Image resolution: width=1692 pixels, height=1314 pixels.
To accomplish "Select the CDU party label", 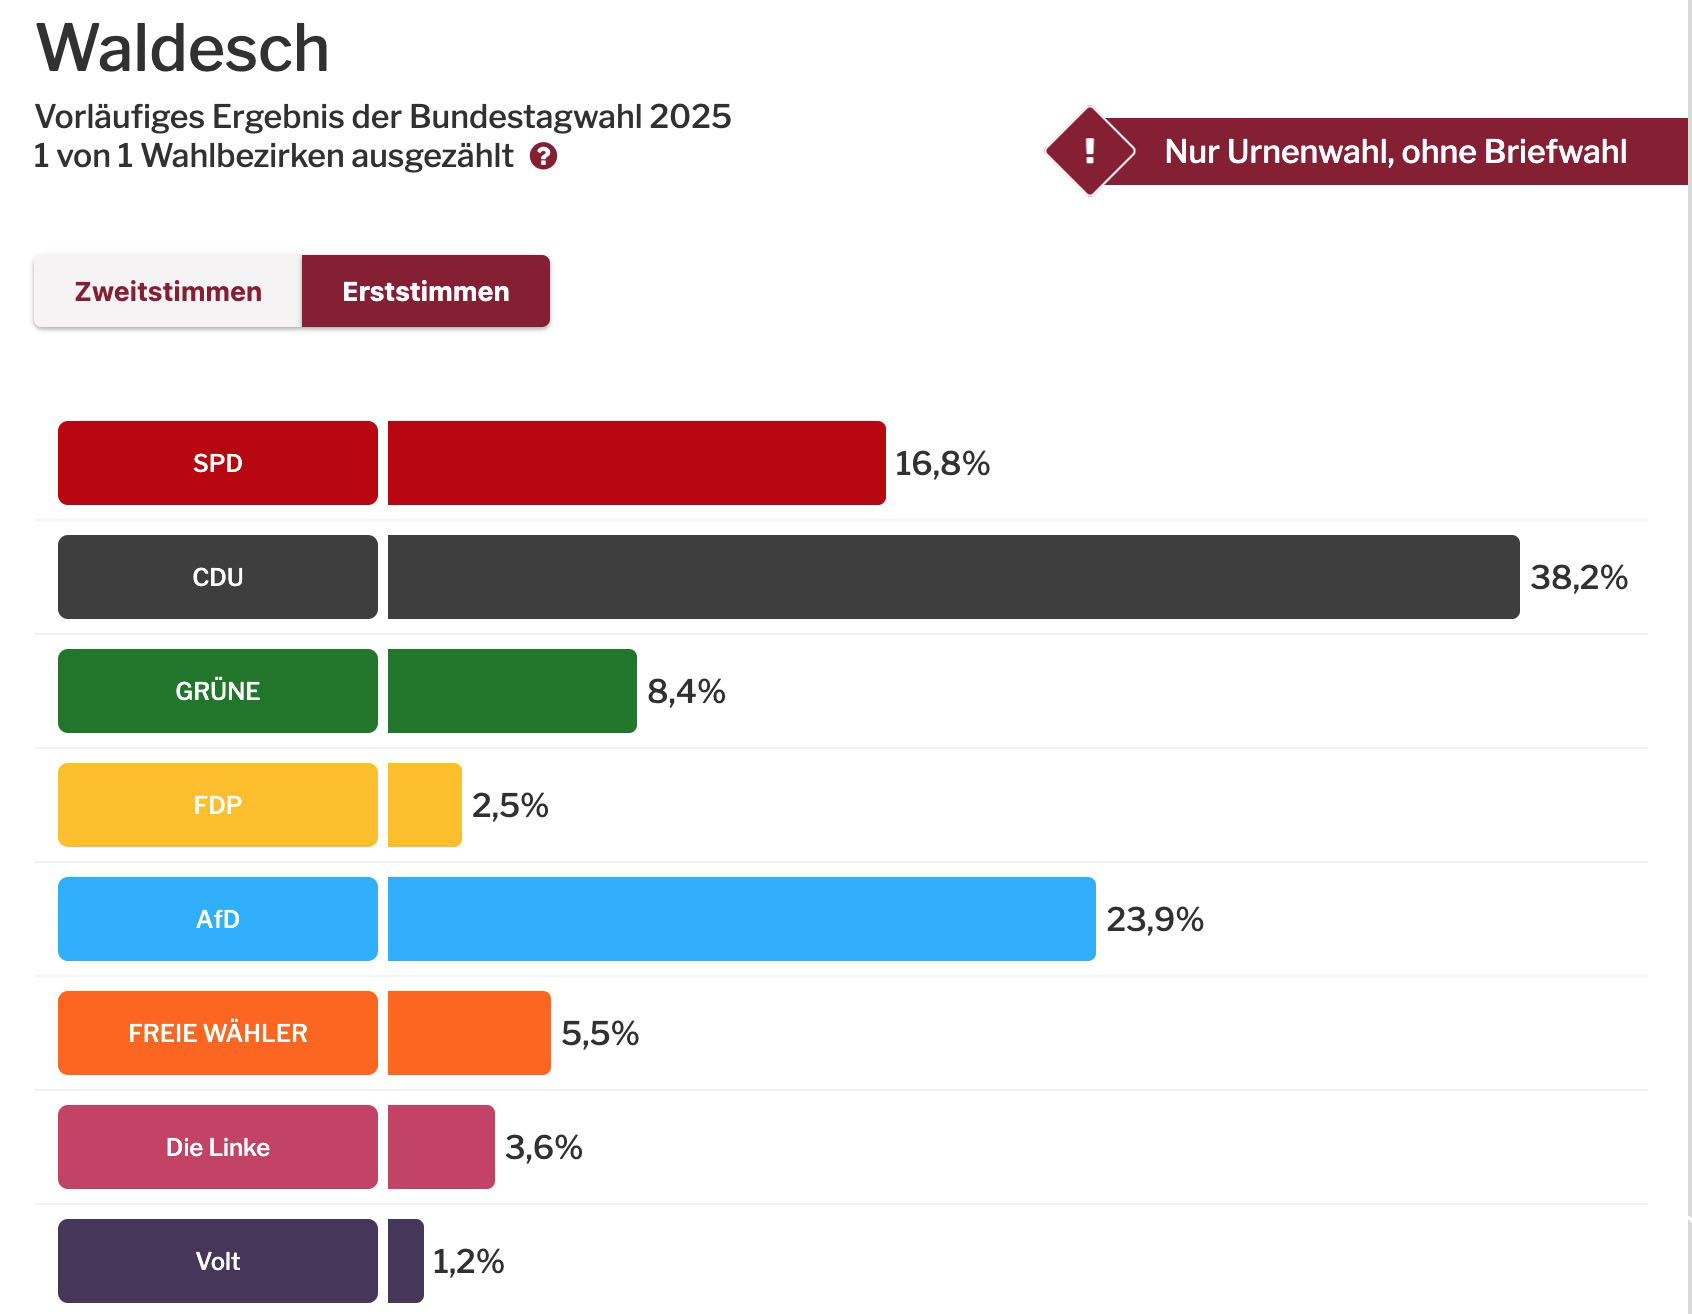I will point(217,576).
